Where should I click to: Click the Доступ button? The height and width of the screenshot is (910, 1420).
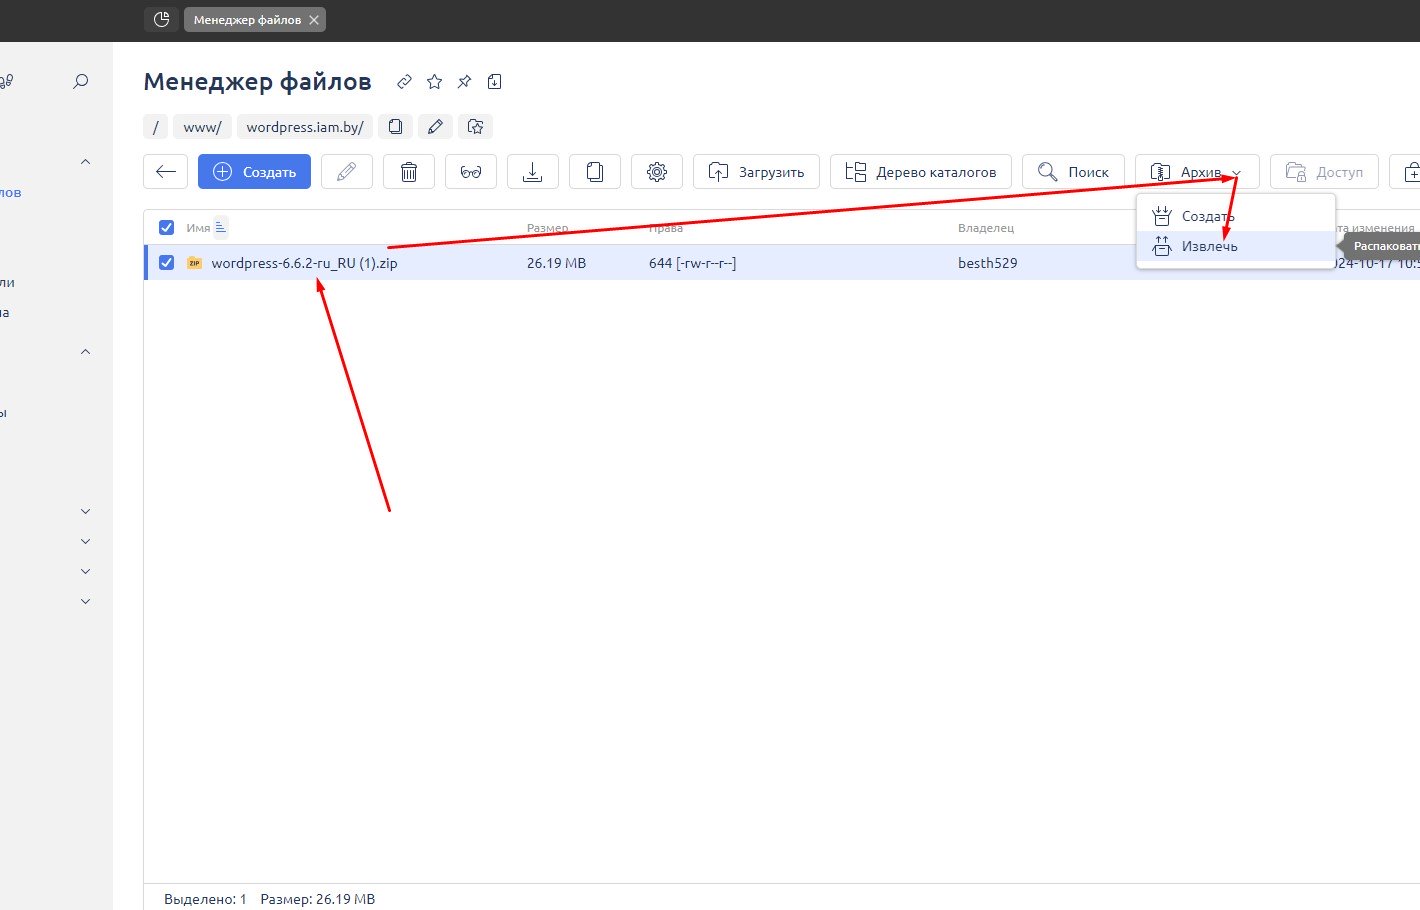pos(1324,172)
